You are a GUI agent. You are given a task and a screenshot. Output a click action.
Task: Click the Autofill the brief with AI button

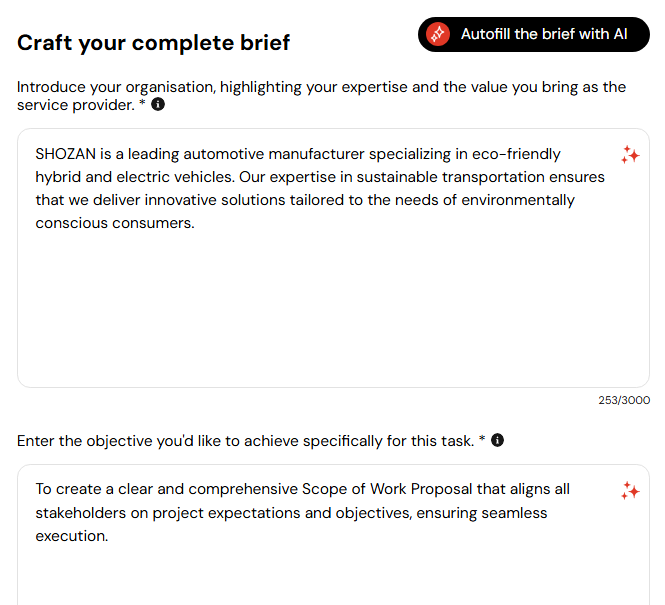click(x=534, y=34)
